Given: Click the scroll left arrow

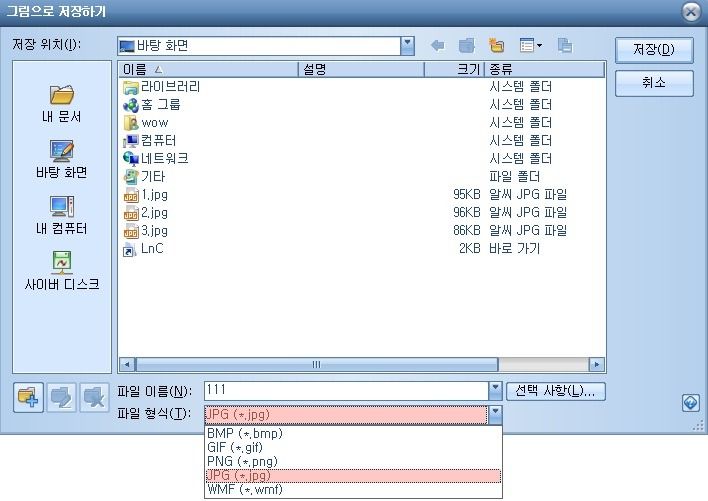Looking at the screenshot, I should [127, 364].
